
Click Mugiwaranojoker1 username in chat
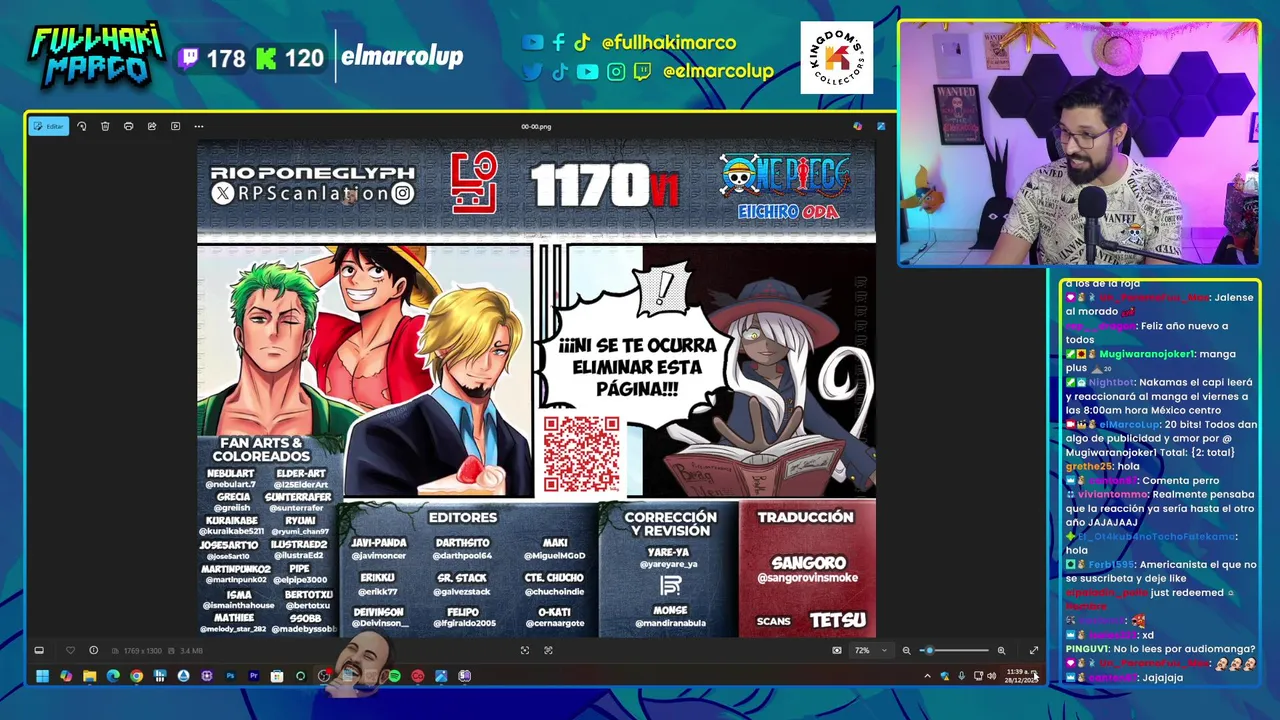[1147, 354]
